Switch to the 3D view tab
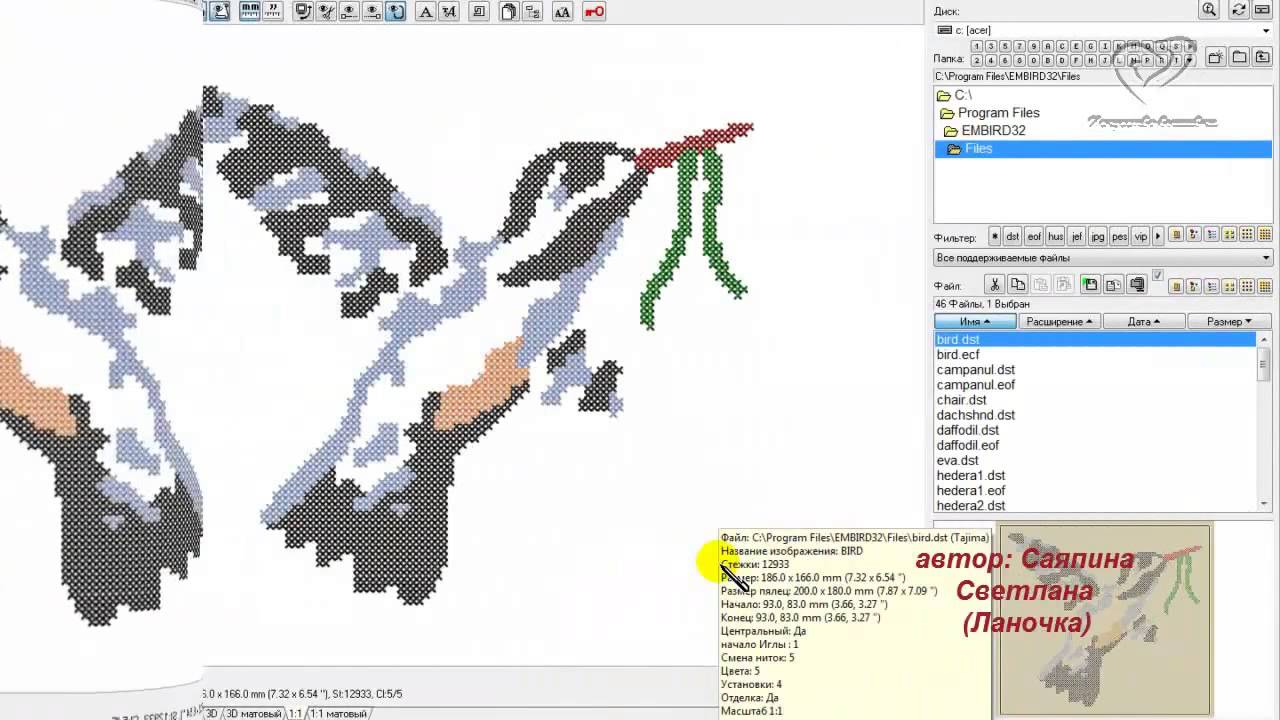The width and height of the screenshot is (1280, 720). tap(211, 714)
